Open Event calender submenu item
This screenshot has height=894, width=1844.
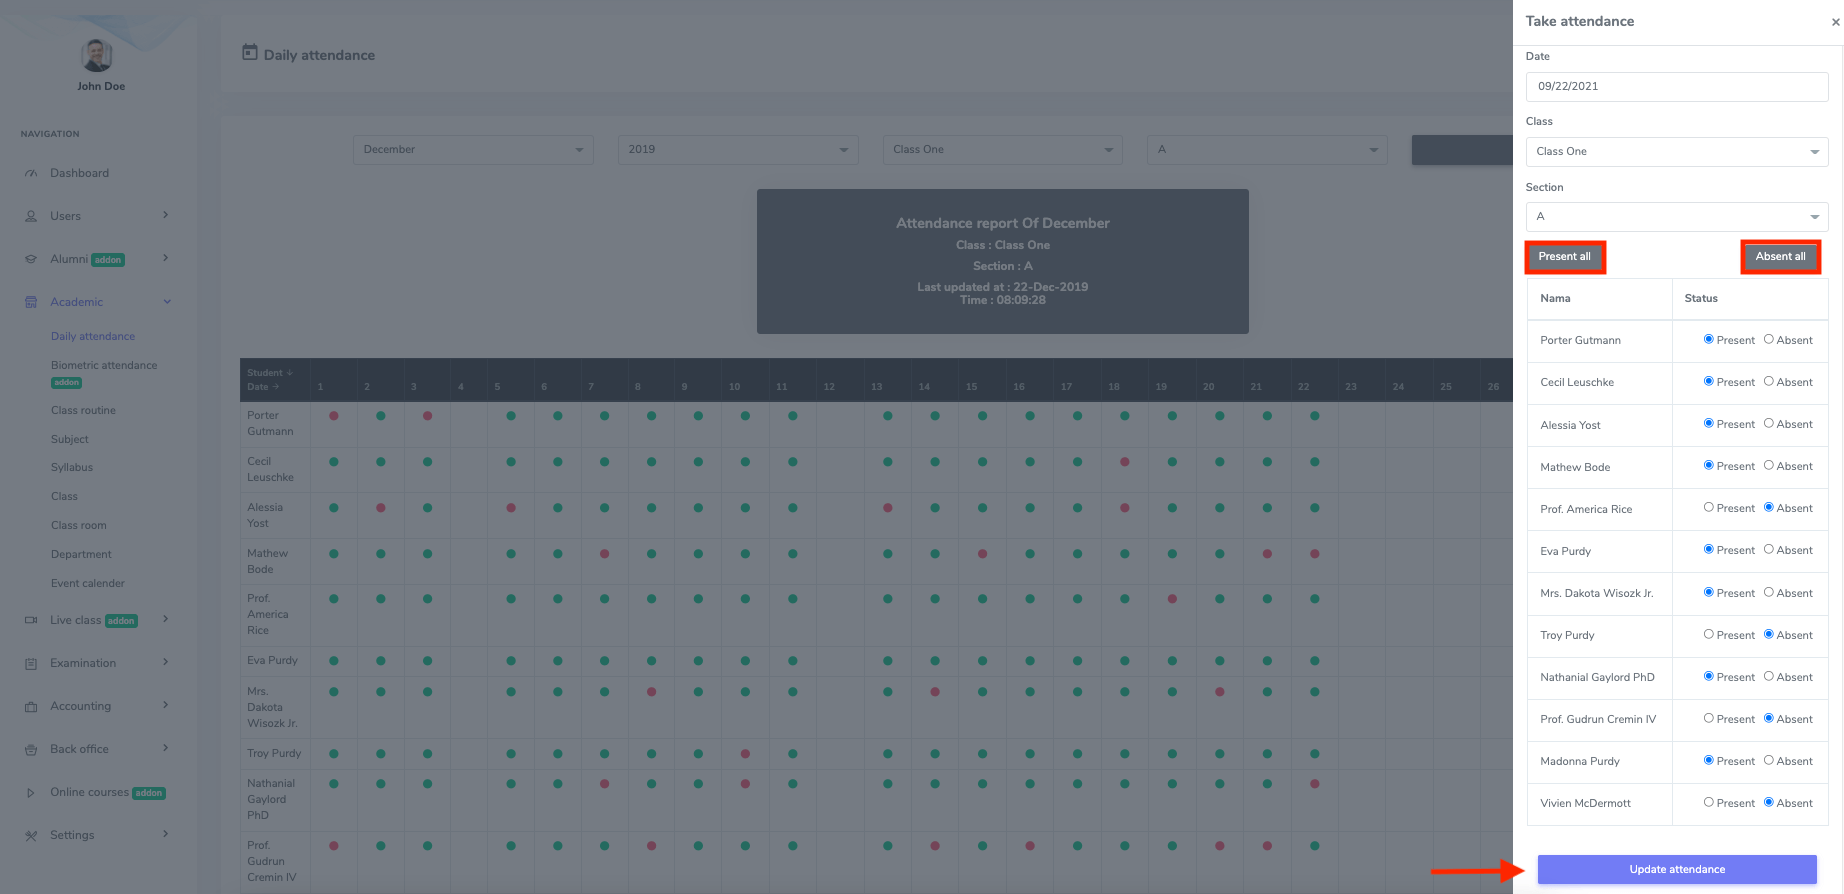click(88, 584)
